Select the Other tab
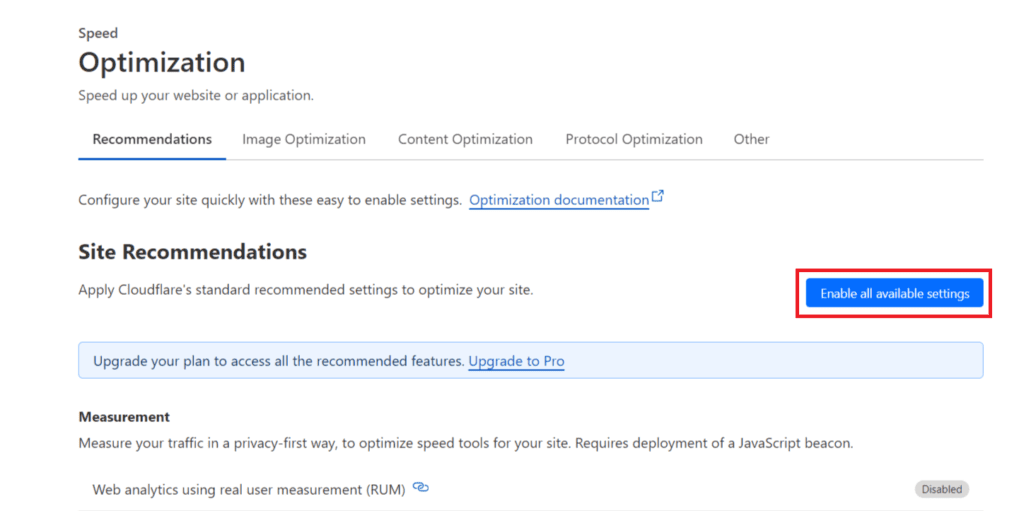This screenshot has width=1024, height=511. [x=751, y=139]
